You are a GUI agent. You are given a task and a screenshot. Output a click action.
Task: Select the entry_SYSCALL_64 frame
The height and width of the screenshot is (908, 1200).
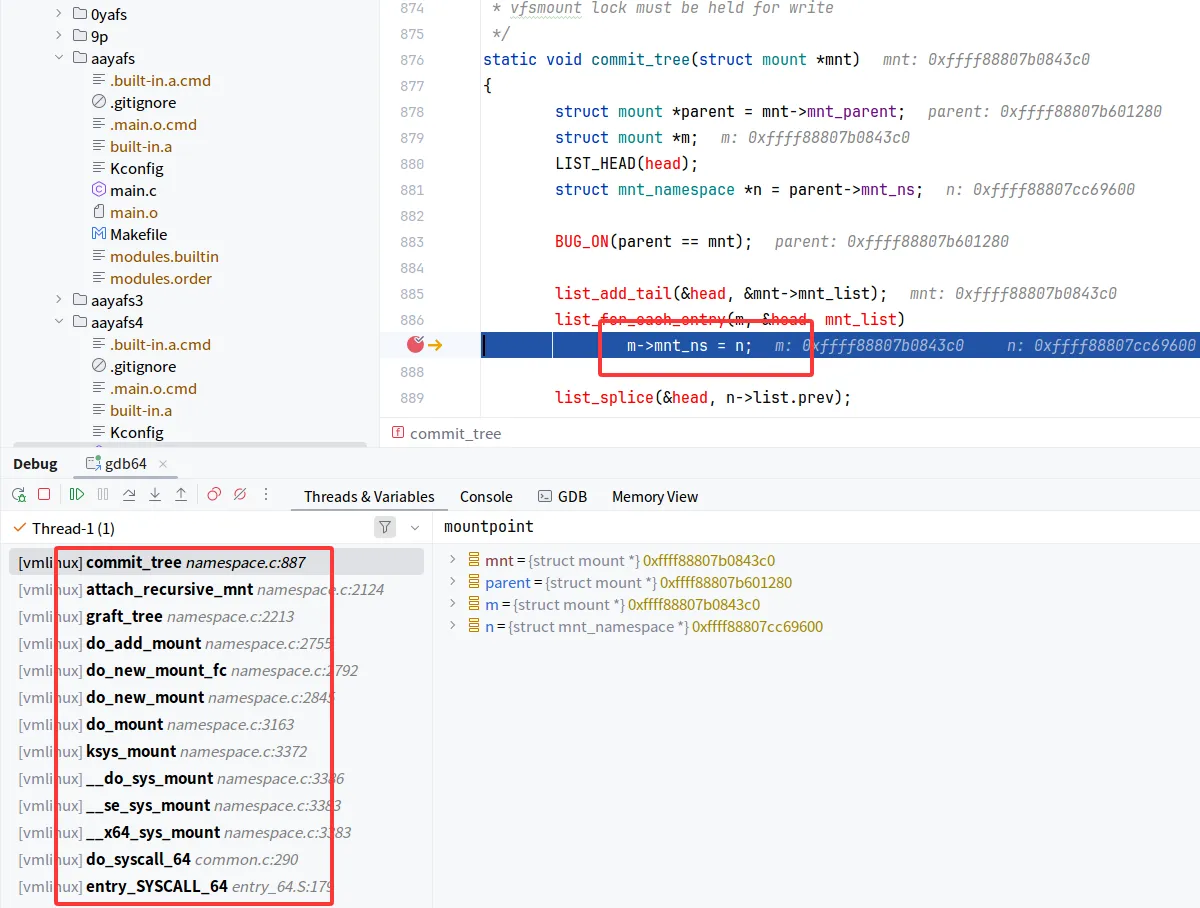click(x=216, y=886)
